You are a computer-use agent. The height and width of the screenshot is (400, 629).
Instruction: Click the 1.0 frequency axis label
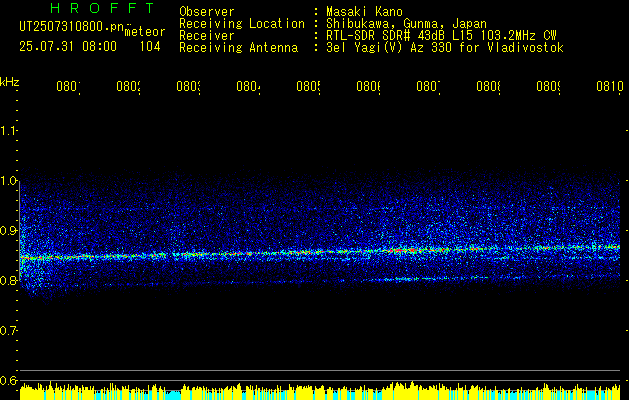8,181
